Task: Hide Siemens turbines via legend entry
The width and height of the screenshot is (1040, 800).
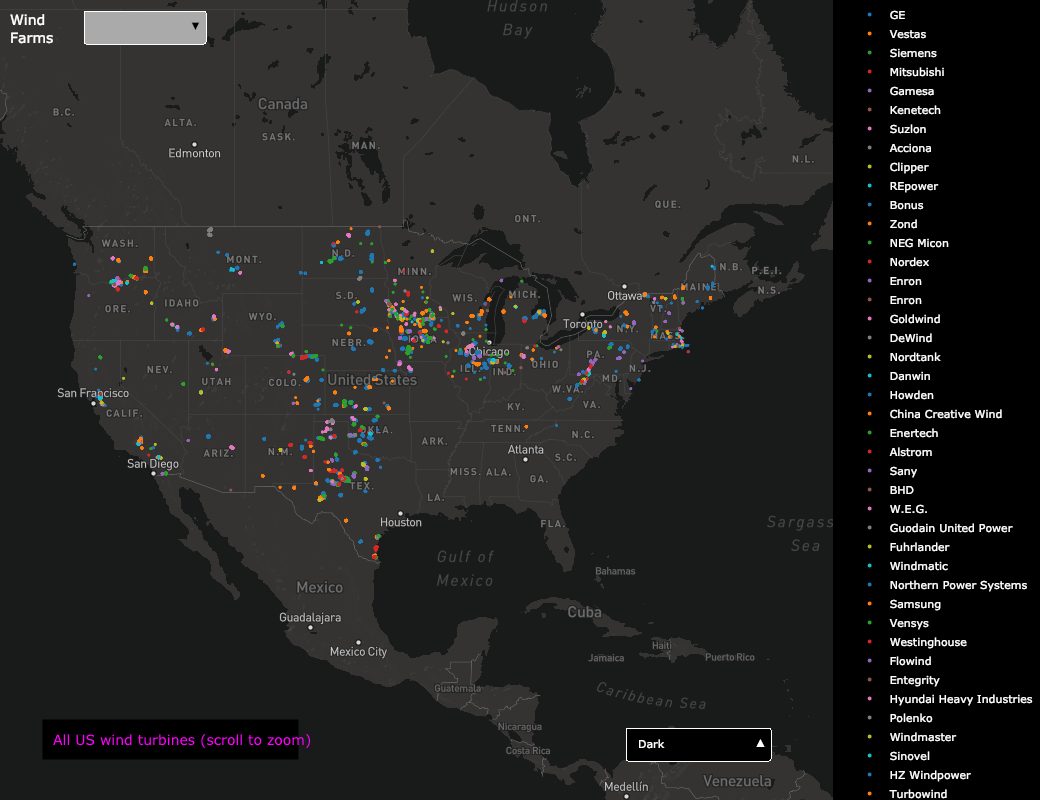Action: pos(912,53)
